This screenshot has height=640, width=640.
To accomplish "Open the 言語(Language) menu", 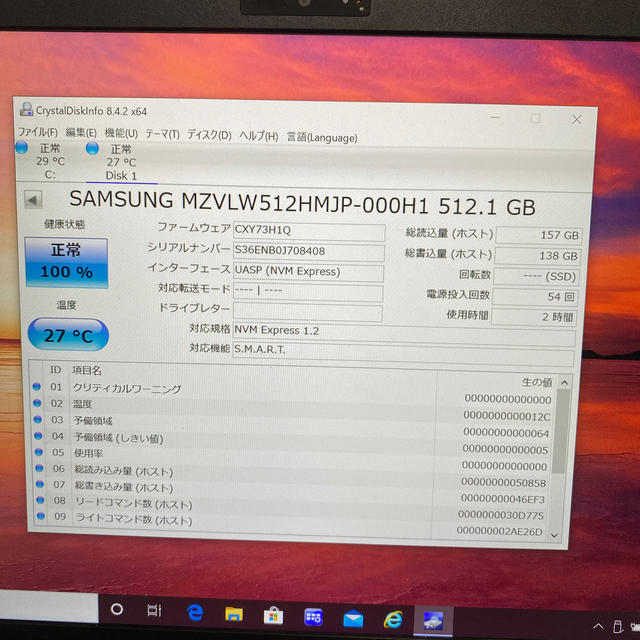I will coord(322,138).
